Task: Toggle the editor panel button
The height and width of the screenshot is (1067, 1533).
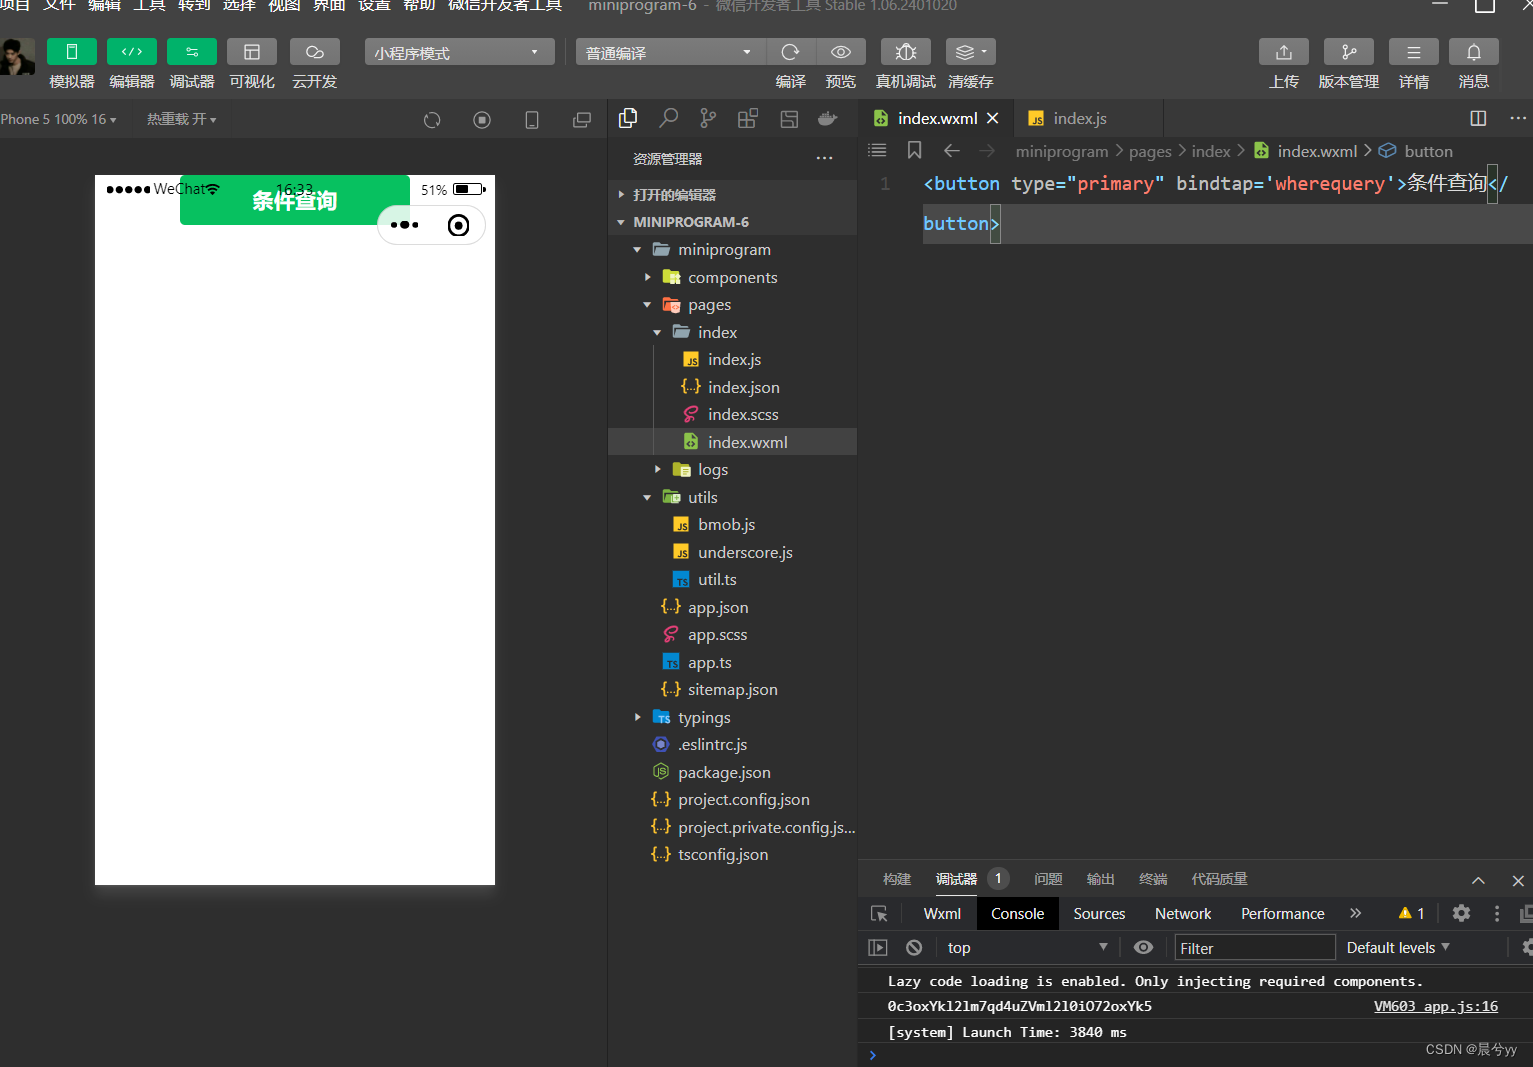Action: pos(132,52)
